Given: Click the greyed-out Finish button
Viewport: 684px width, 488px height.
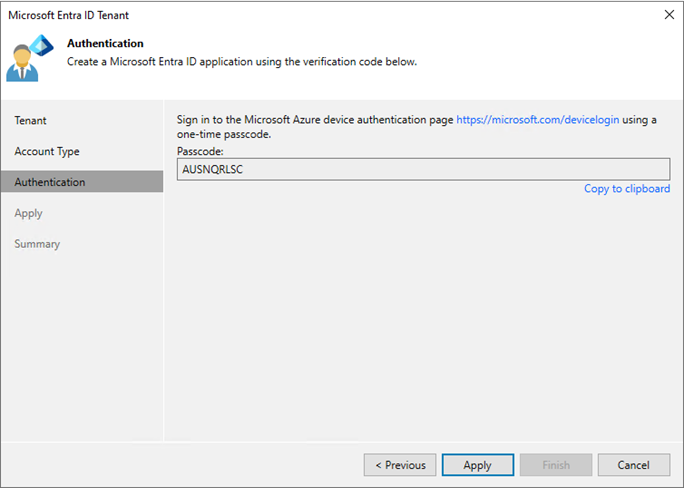Looking at the screenshot, I should pos(556,465).
